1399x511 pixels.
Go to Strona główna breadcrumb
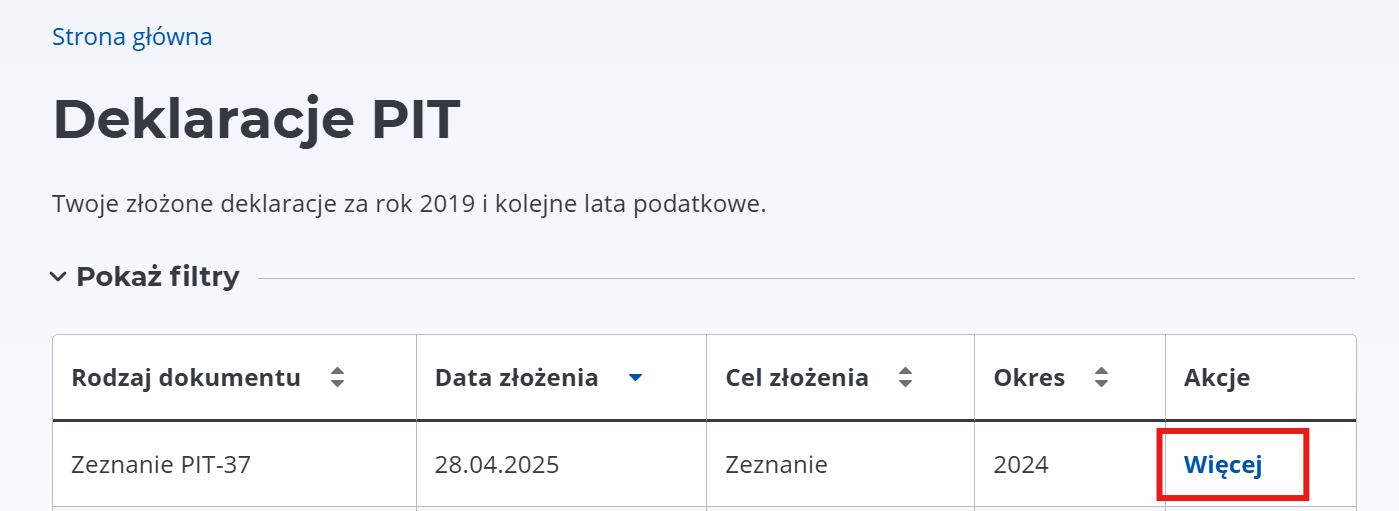(x=132, y=38)
